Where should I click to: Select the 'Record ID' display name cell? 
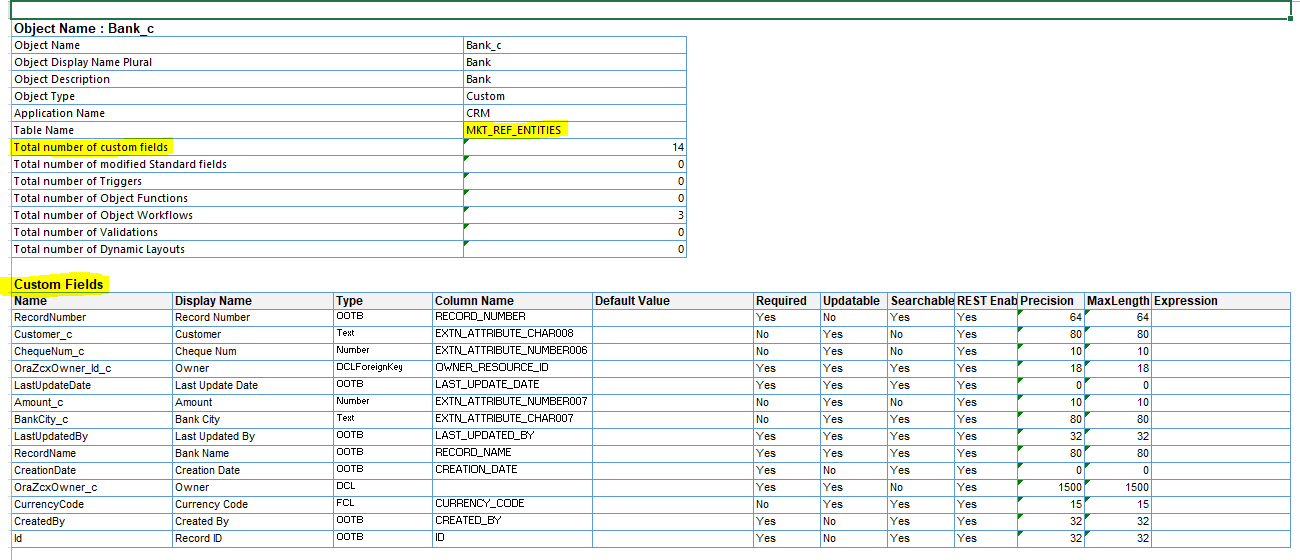[252, 538]
